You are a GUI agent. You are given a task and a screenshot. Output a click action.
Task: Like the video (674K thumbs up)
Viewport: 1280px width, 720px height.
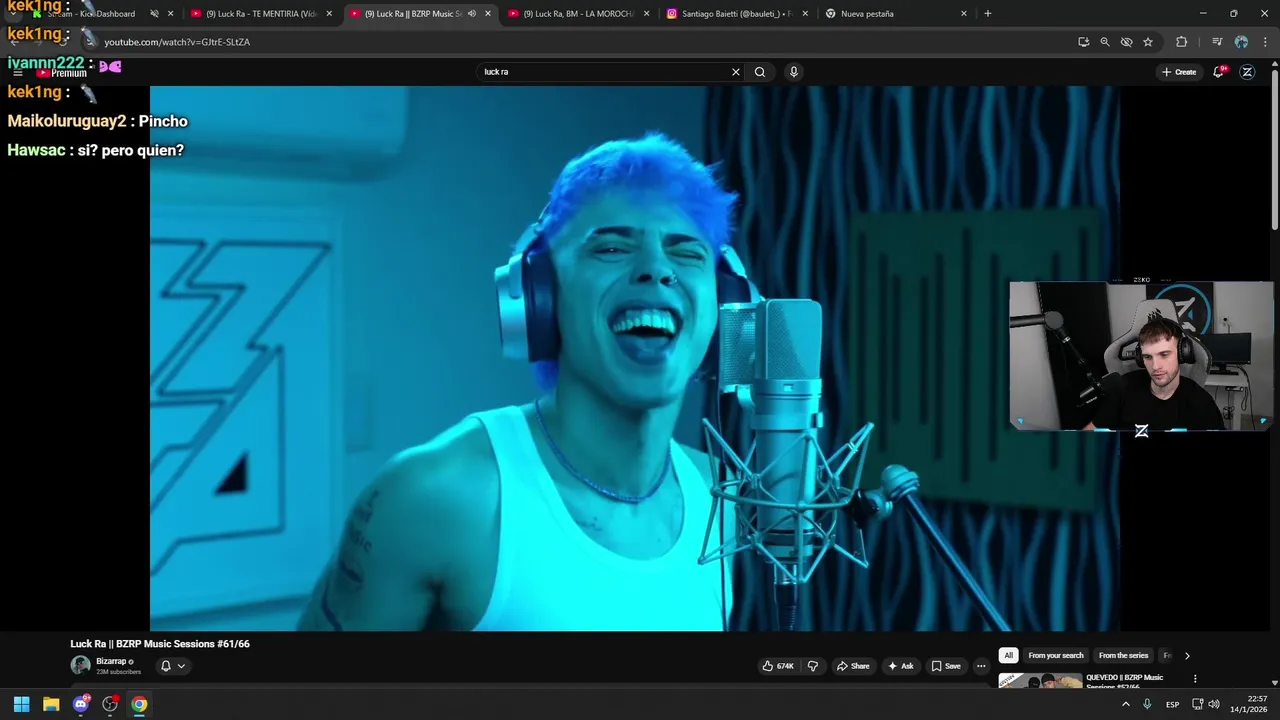coord(778,666)
